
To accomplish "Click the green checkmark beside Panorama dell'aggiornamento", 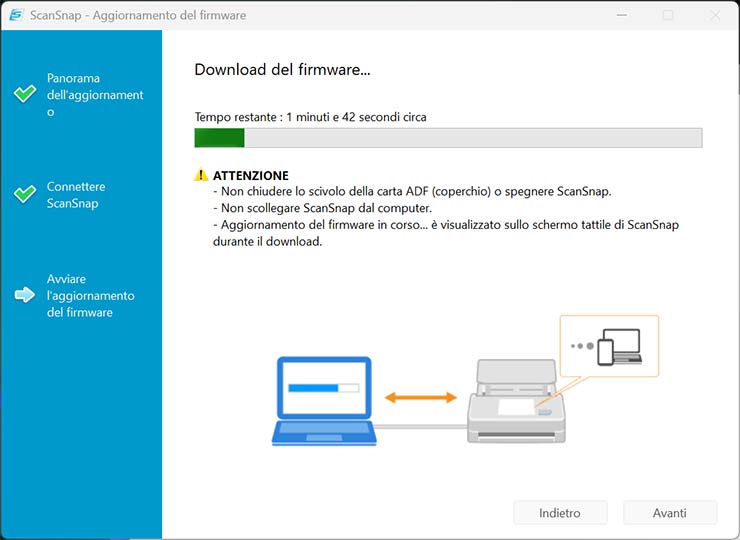I will 25,93.
